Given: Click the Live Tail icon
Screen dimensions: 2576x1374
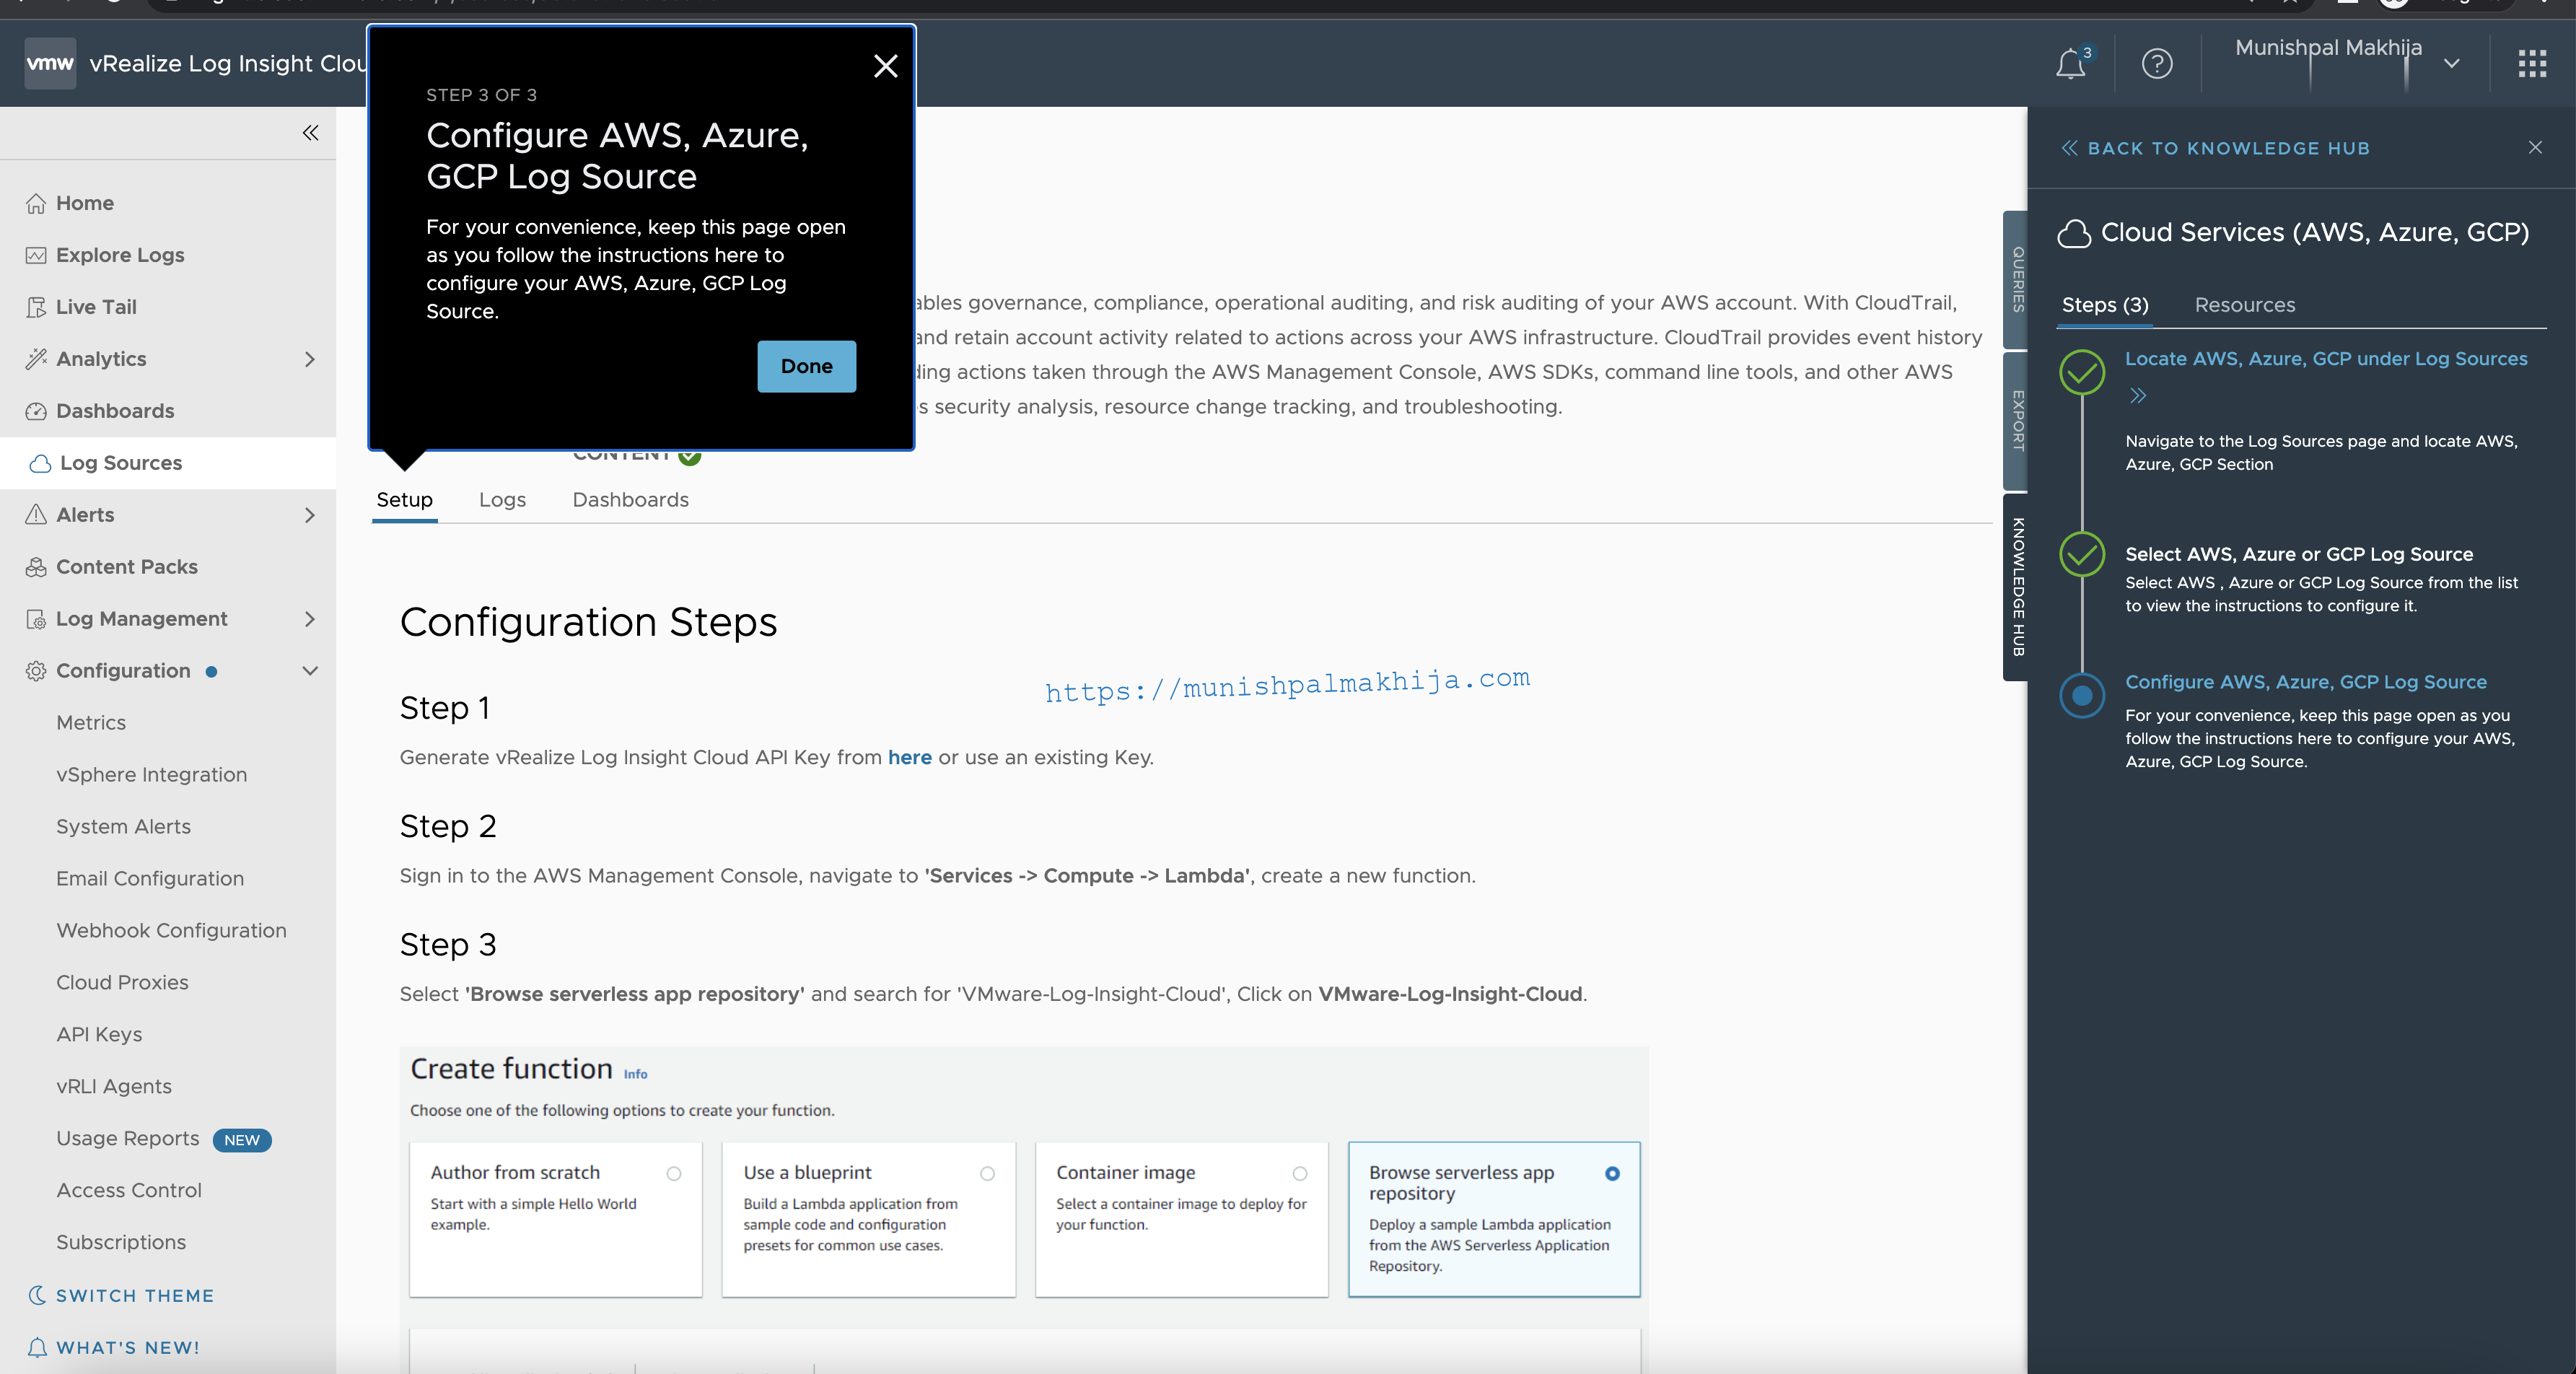Looking at the screenshot, I should point(36,307).
